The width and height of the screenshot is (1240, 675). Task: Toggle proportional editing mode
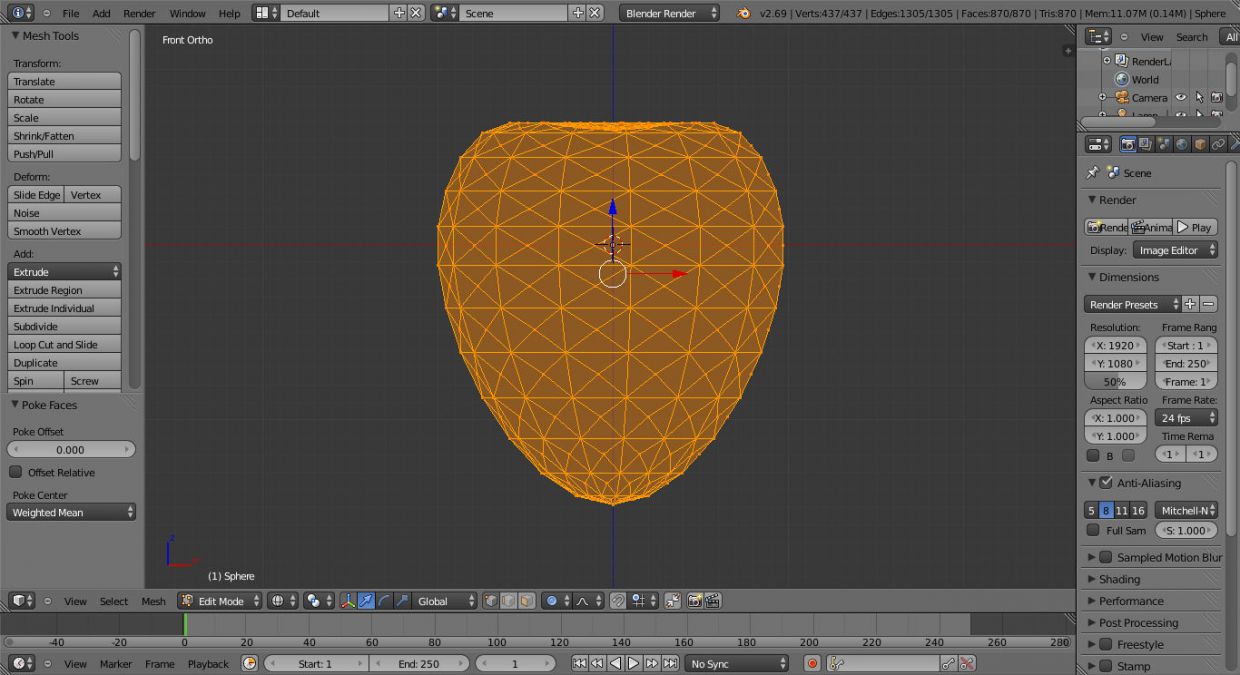tap(555, 601)
